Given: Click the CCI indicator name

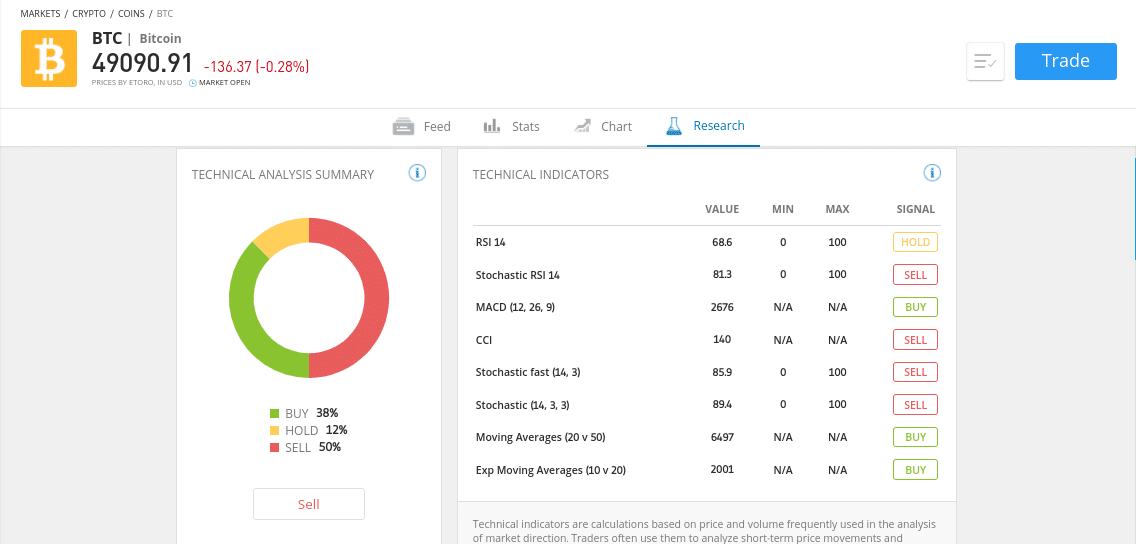Looking at the screenshot, I should 484,340.
